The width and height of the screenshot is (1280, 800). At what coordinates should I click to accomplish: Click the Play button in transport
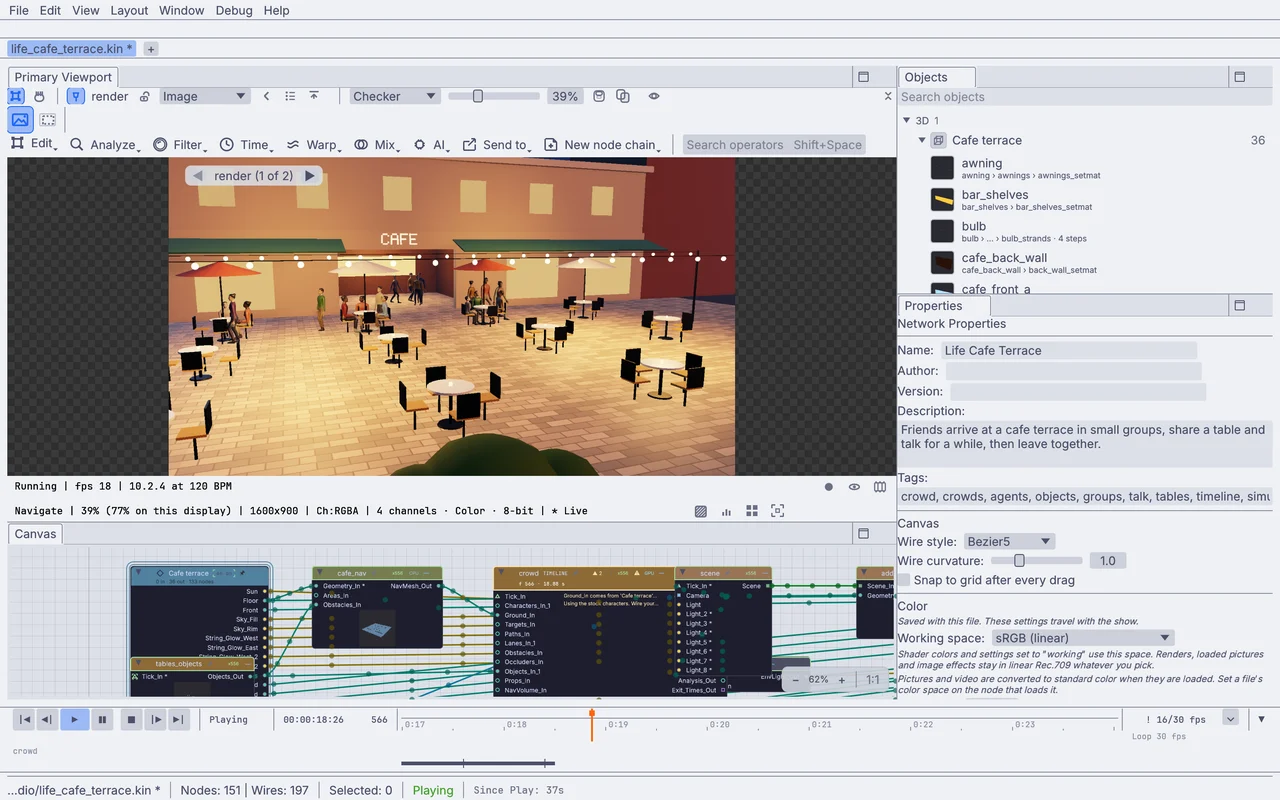click(x=74, y=719)
